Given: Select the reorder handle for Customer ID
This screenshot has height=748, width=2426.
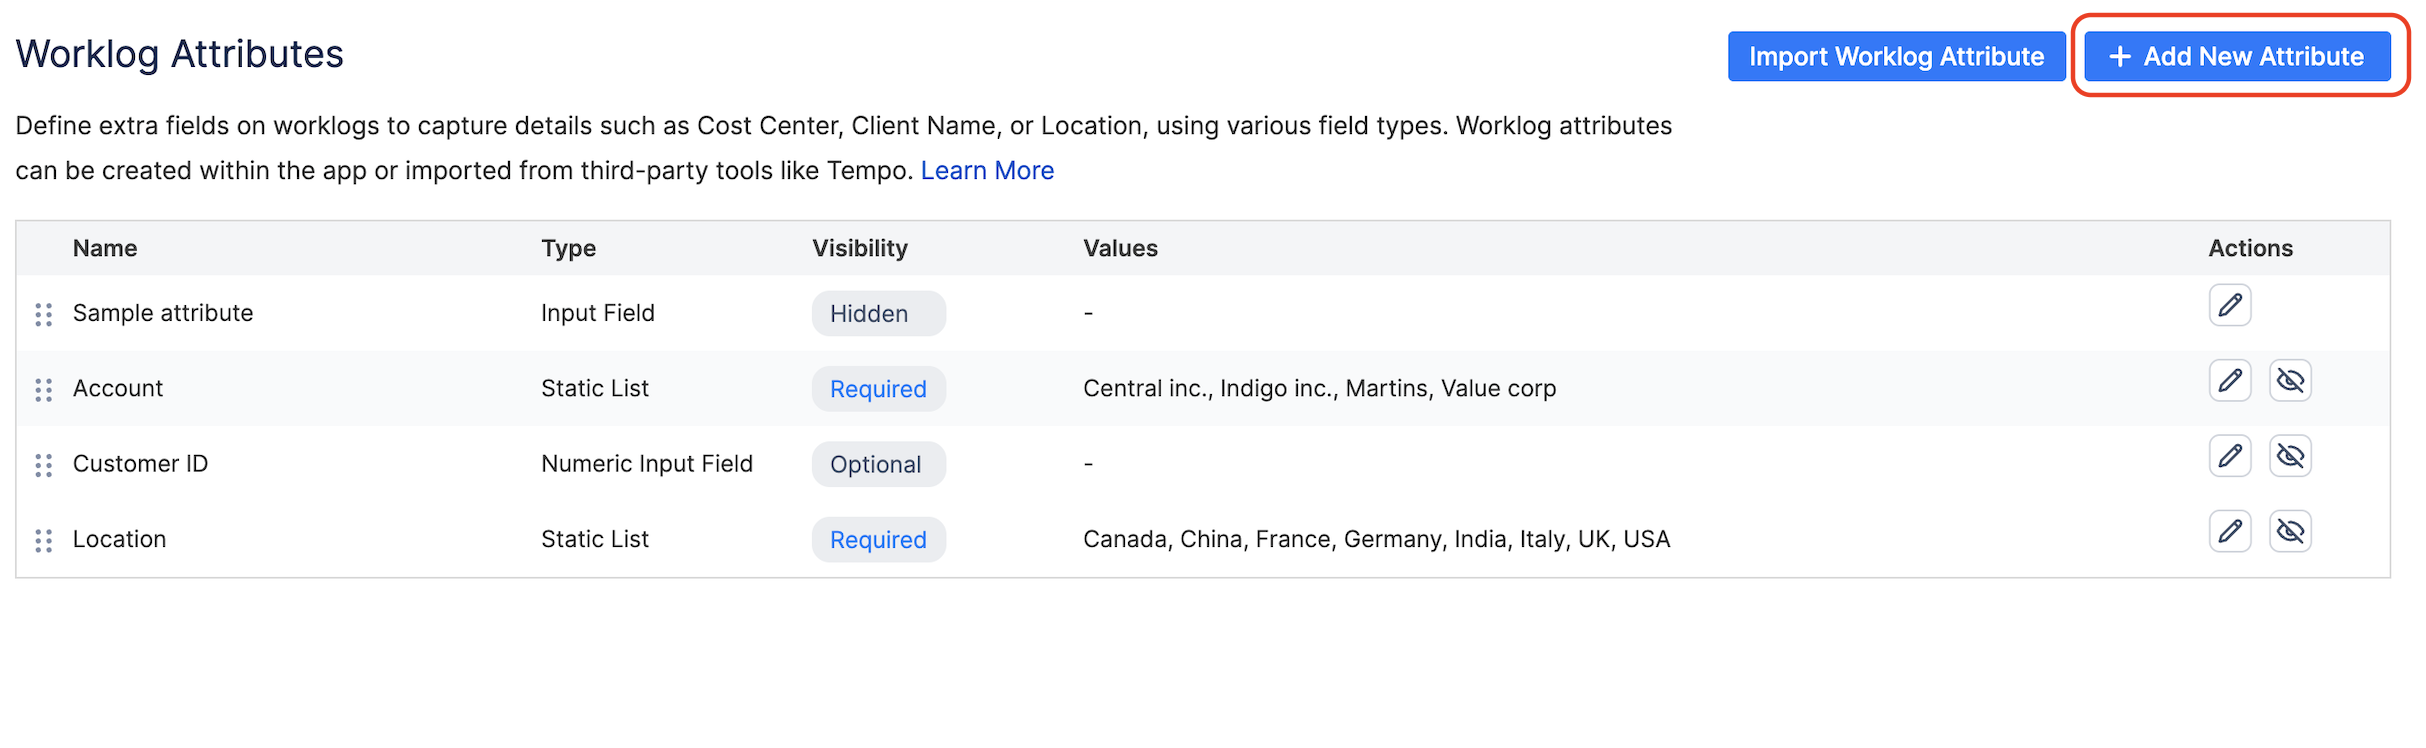Looking at the screenshot, I should coord(43,465).
